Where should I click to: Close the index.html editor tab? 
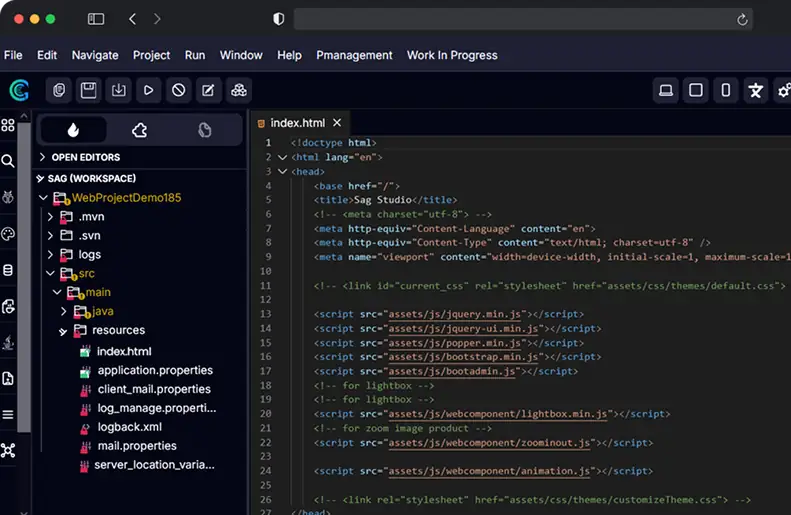click(x=337, y=123)
